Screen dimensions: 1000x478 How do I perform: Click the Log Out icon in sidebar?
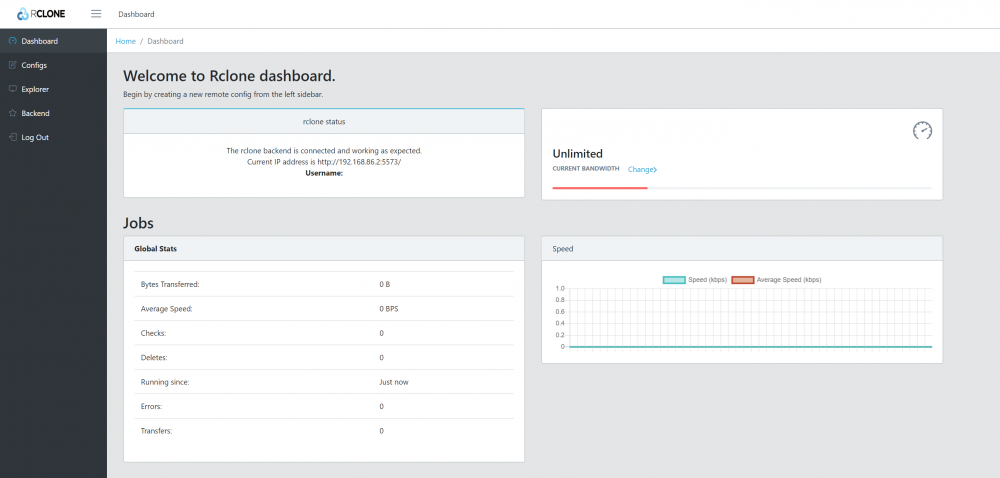click(x=13, y=137)
